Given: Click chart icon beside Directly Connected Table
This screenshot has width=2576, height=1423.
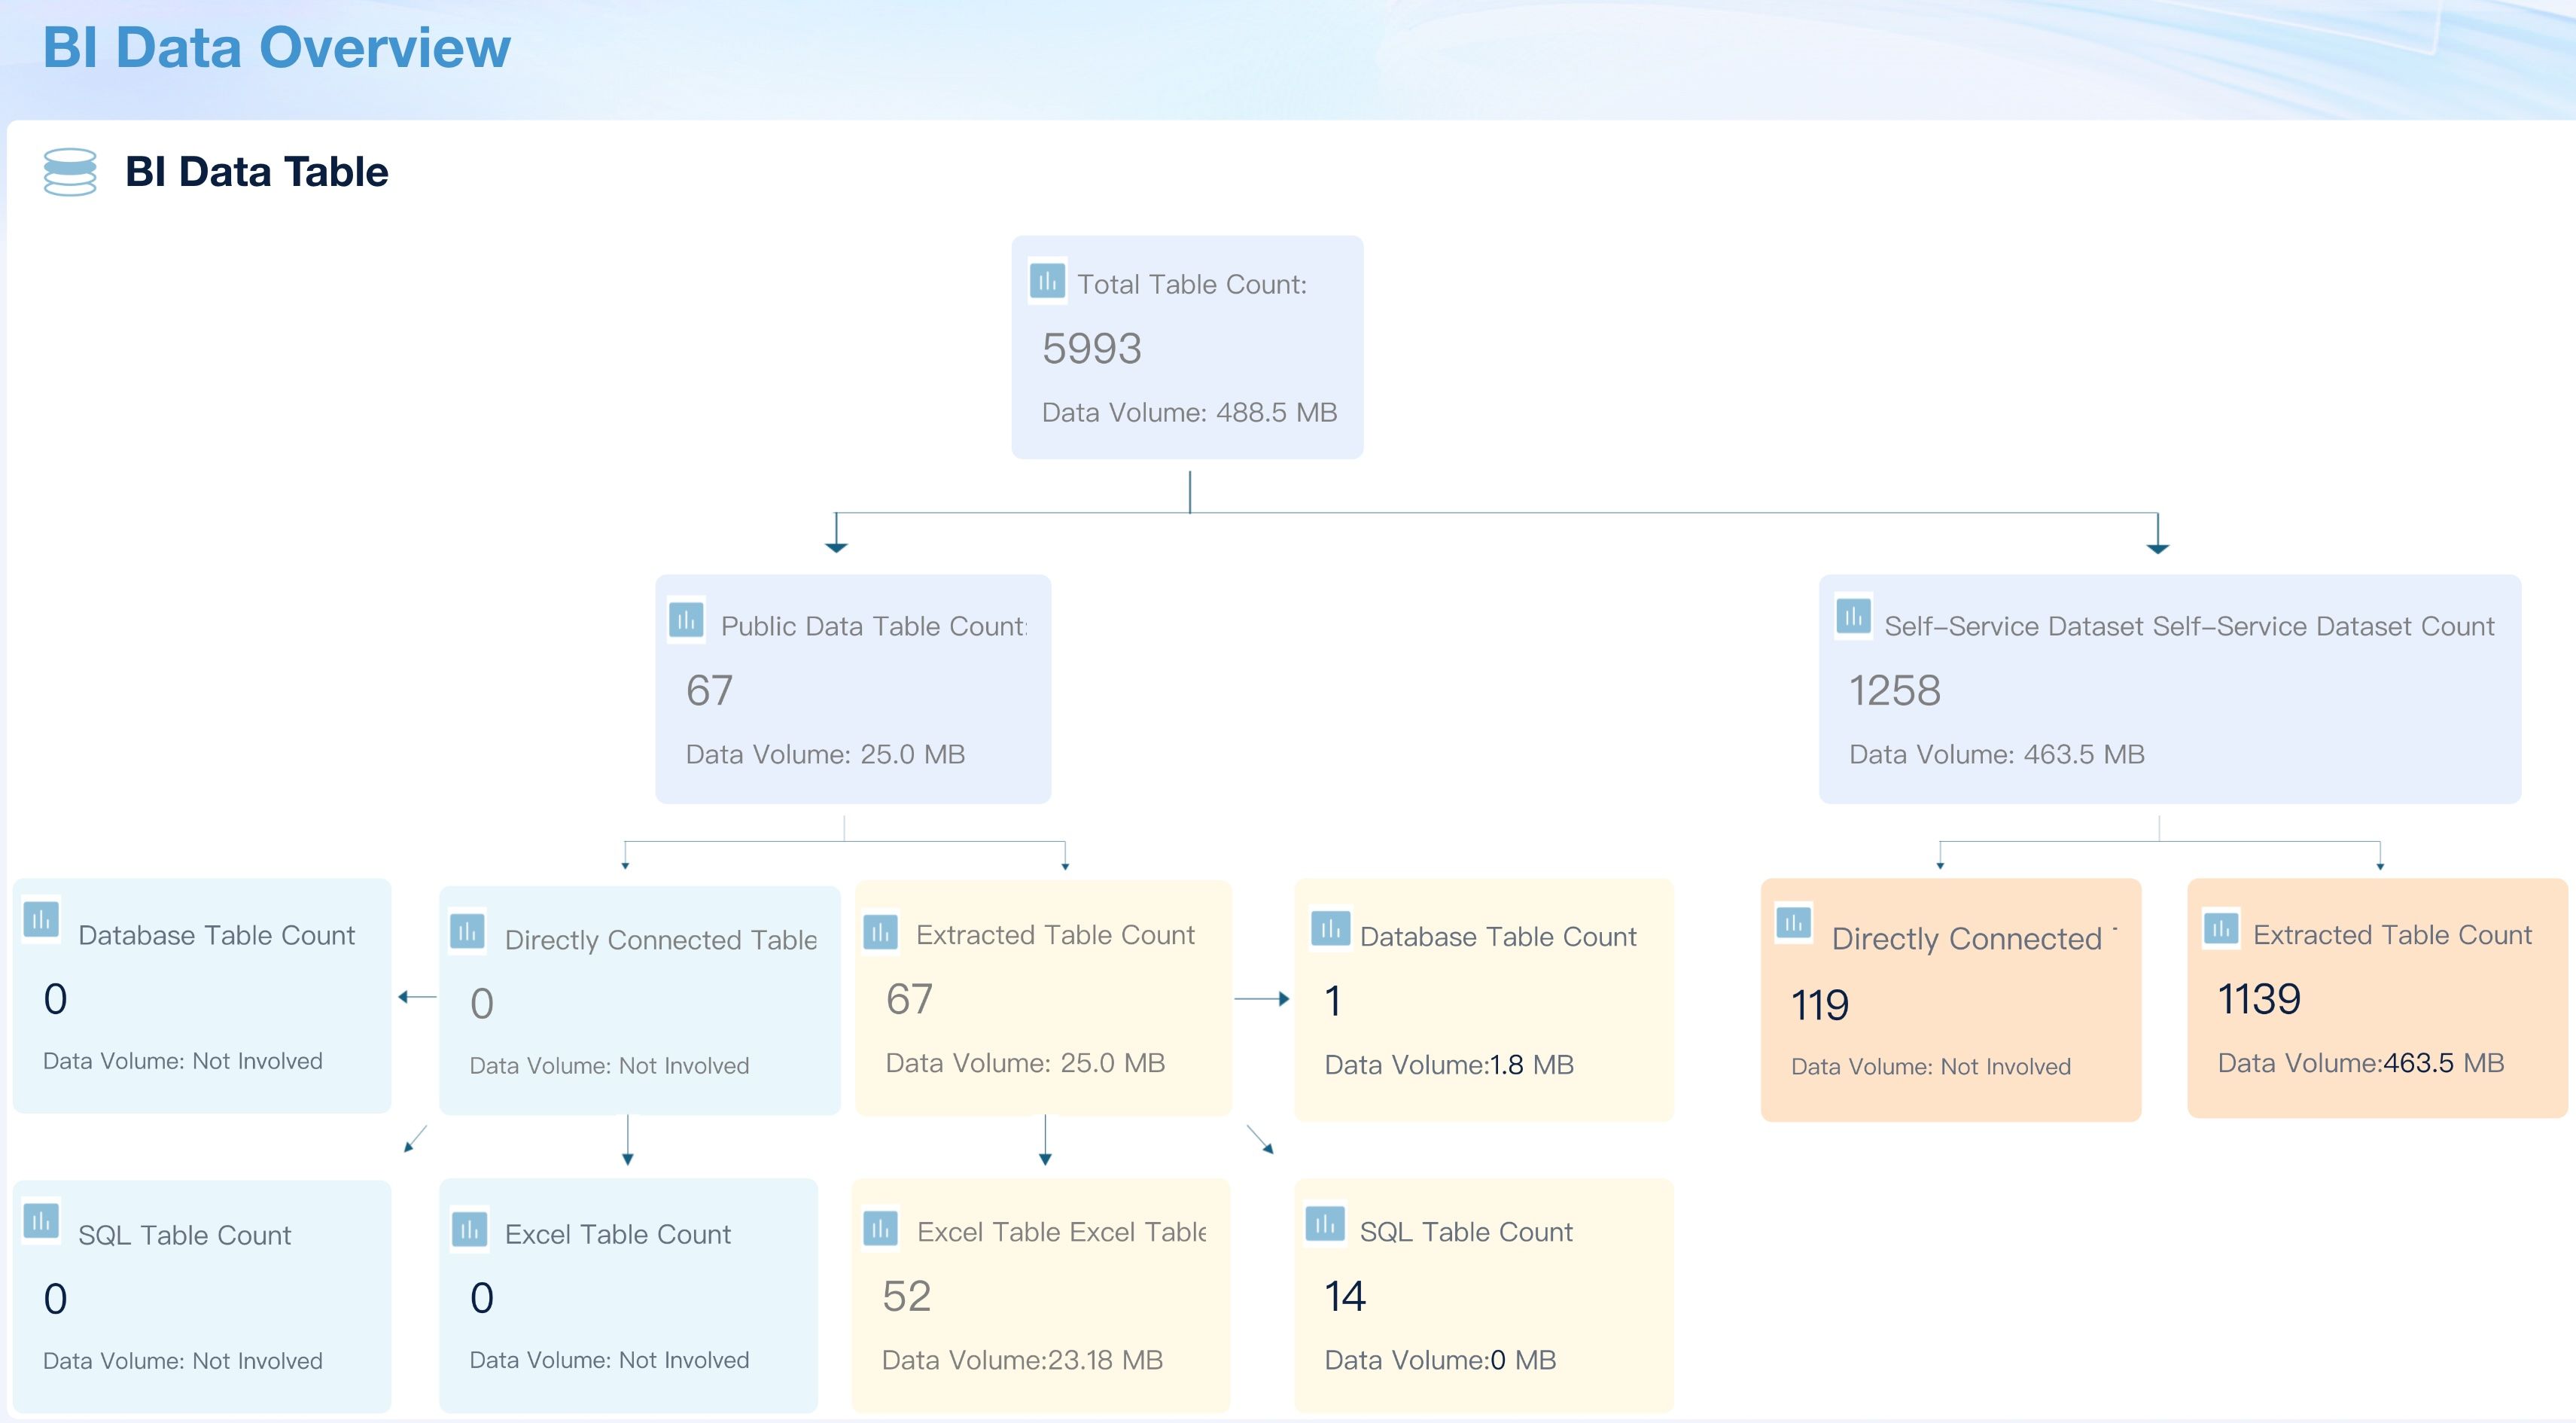Looking at the screenshot, I should point(468,932).
